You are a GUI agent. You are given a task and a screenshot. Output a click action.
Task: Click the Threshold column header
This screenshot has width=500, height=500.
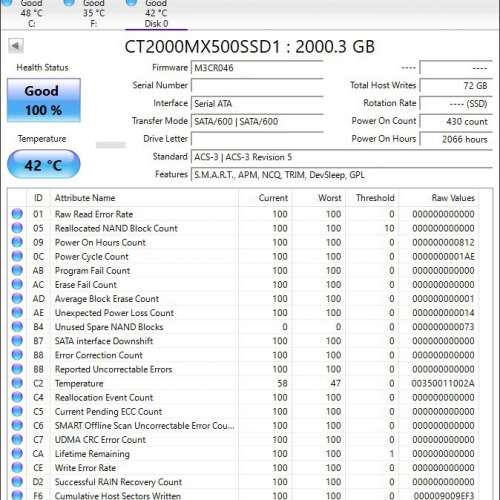point(372,198)
